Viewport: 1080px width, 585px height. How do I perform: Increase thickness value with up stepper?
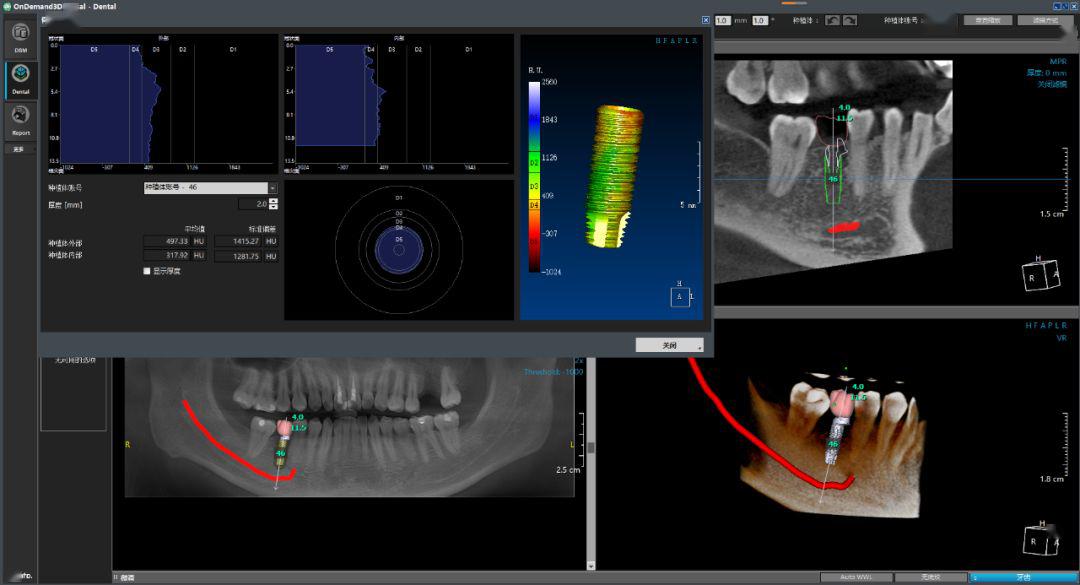[x=274, y=200]
